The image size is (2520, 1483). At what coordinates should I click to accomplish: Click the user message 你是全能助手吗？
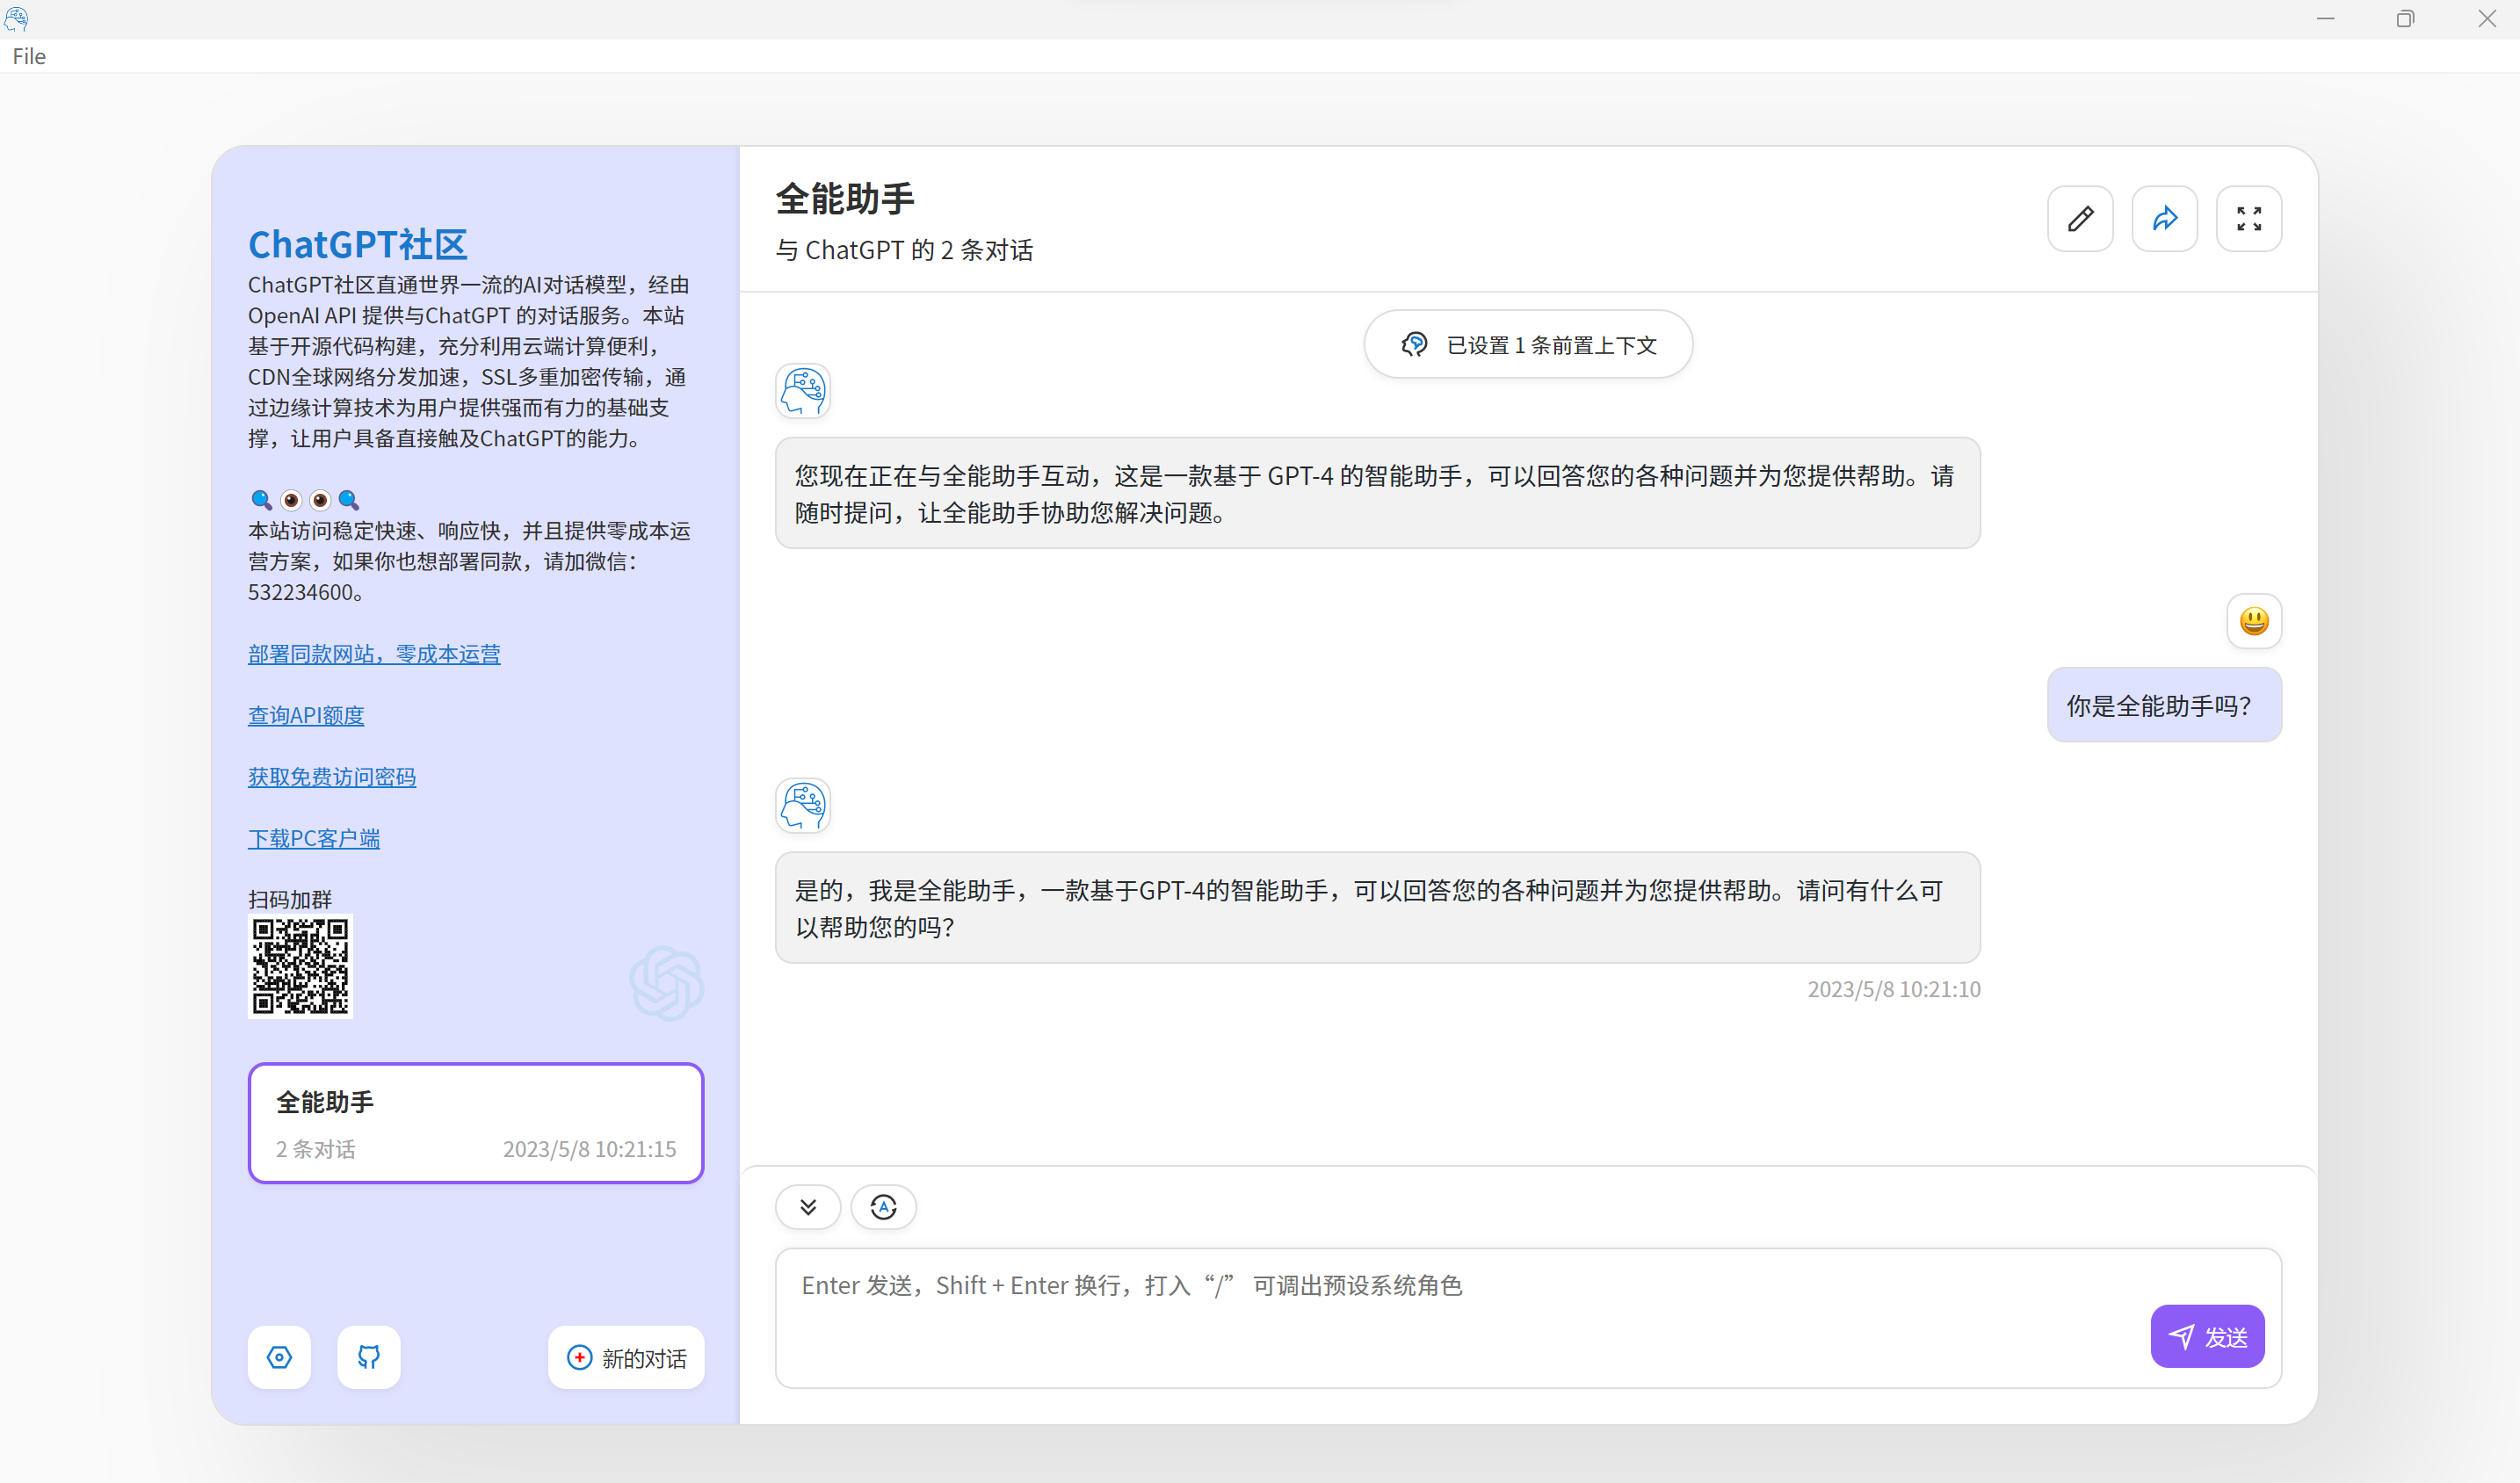coord(2164,705)
